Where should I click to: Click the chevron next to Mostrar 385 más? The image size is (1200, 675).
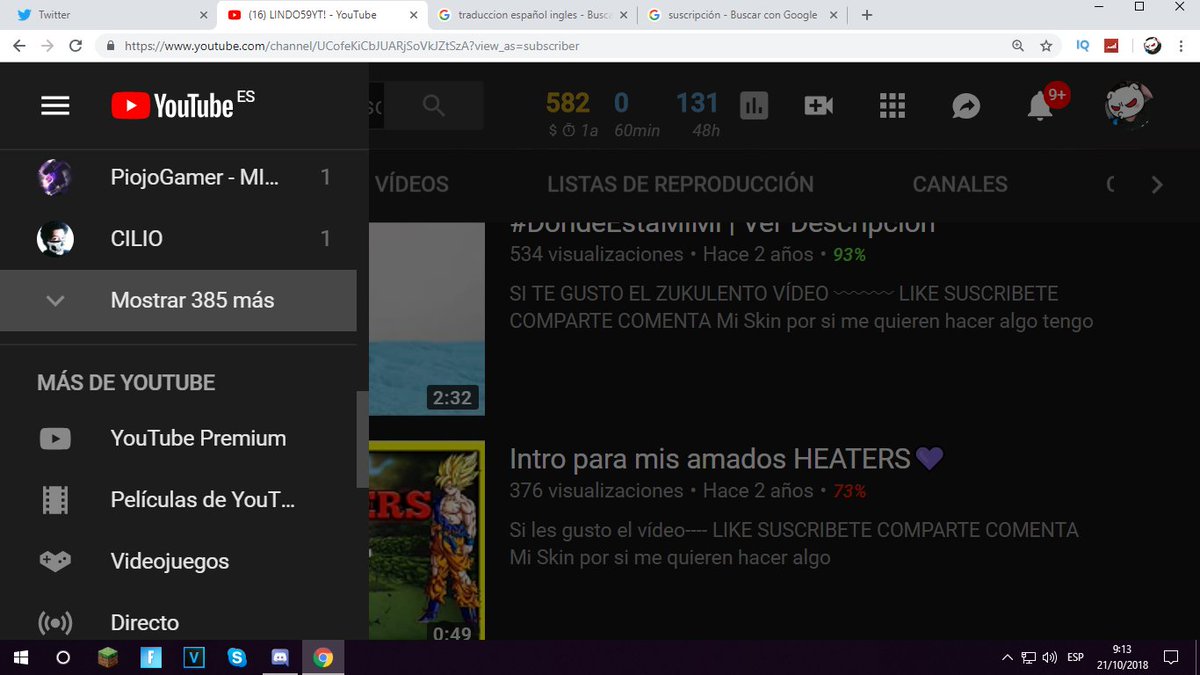[55, 301]
